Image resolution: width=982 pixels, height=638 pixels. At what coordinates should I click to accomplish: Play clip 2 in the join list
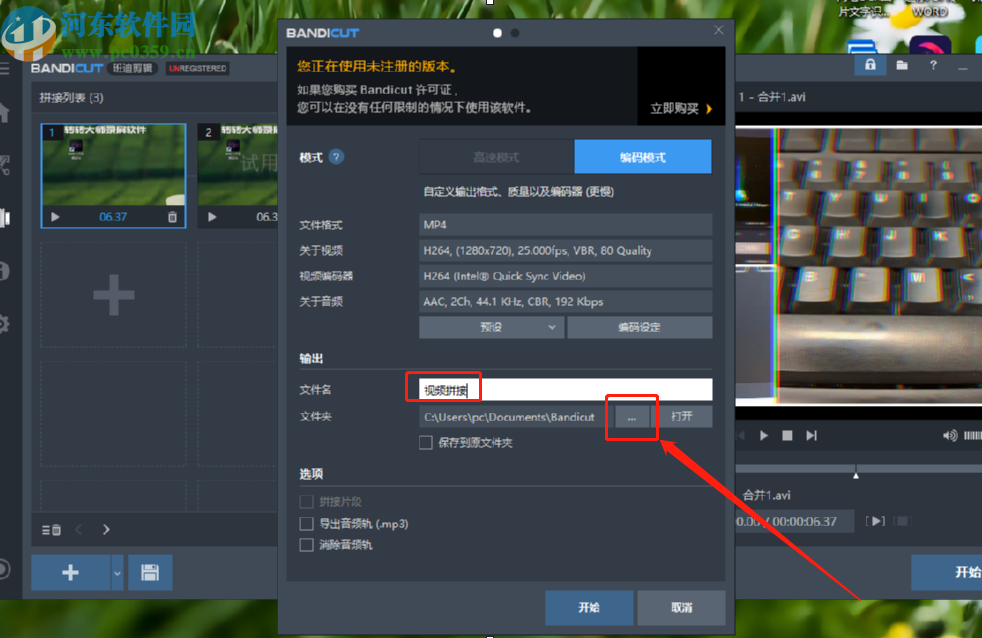(212, 217)
